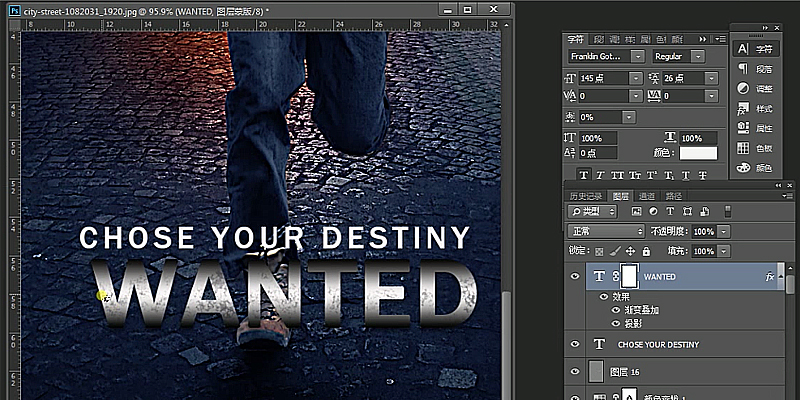Open the 0% tsume scaling dropdown
This screenshot has height=400, width=800.
click(629, 117)
